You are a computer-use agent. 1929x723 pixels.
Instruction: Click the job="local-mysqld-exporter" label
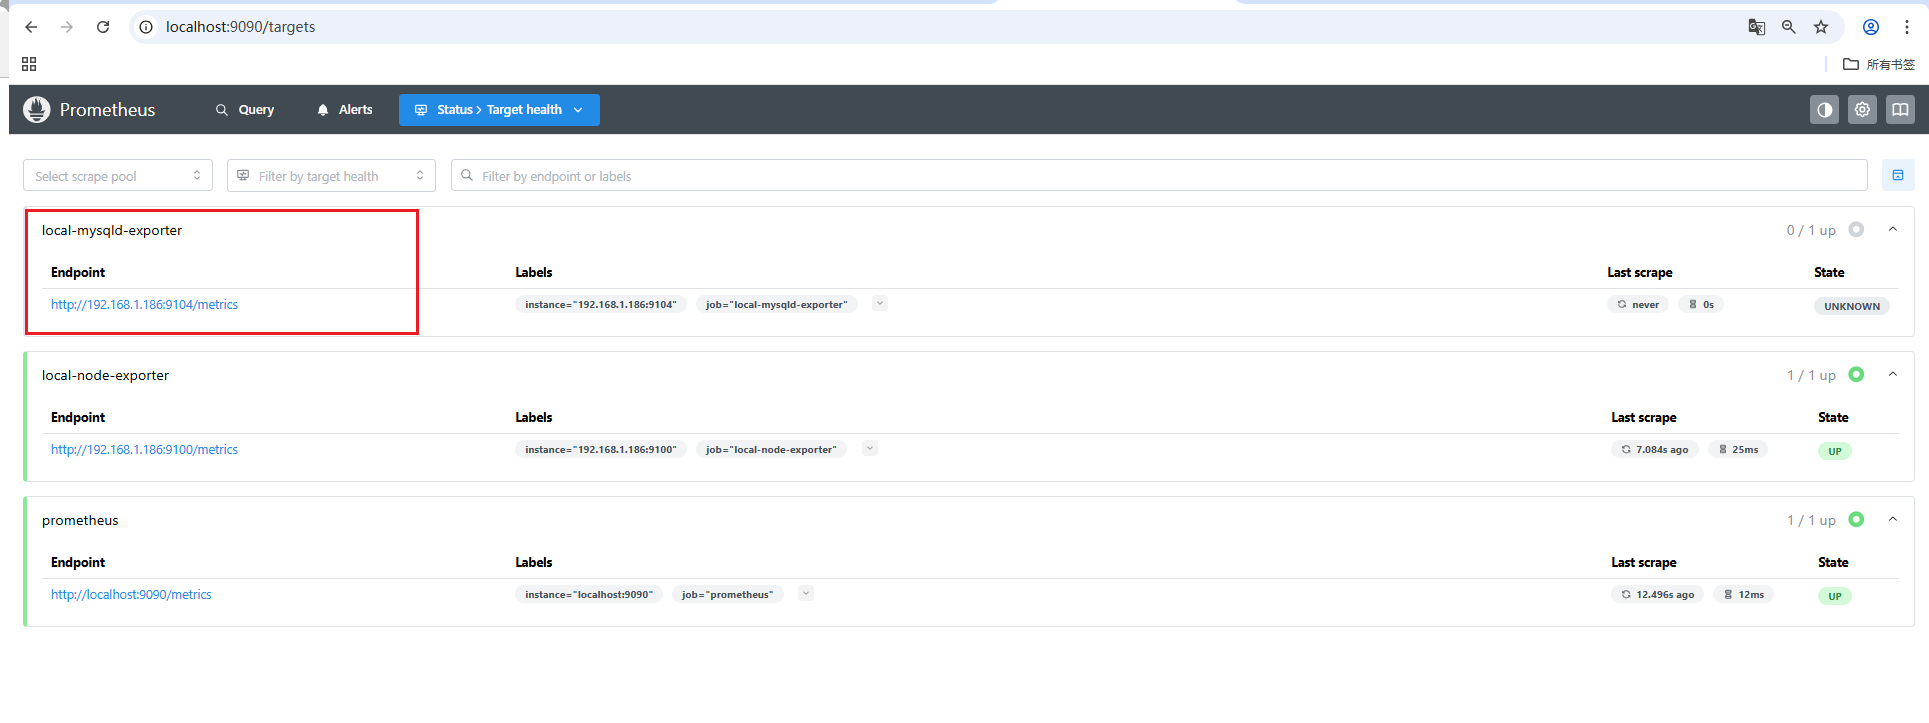(777, 305)
